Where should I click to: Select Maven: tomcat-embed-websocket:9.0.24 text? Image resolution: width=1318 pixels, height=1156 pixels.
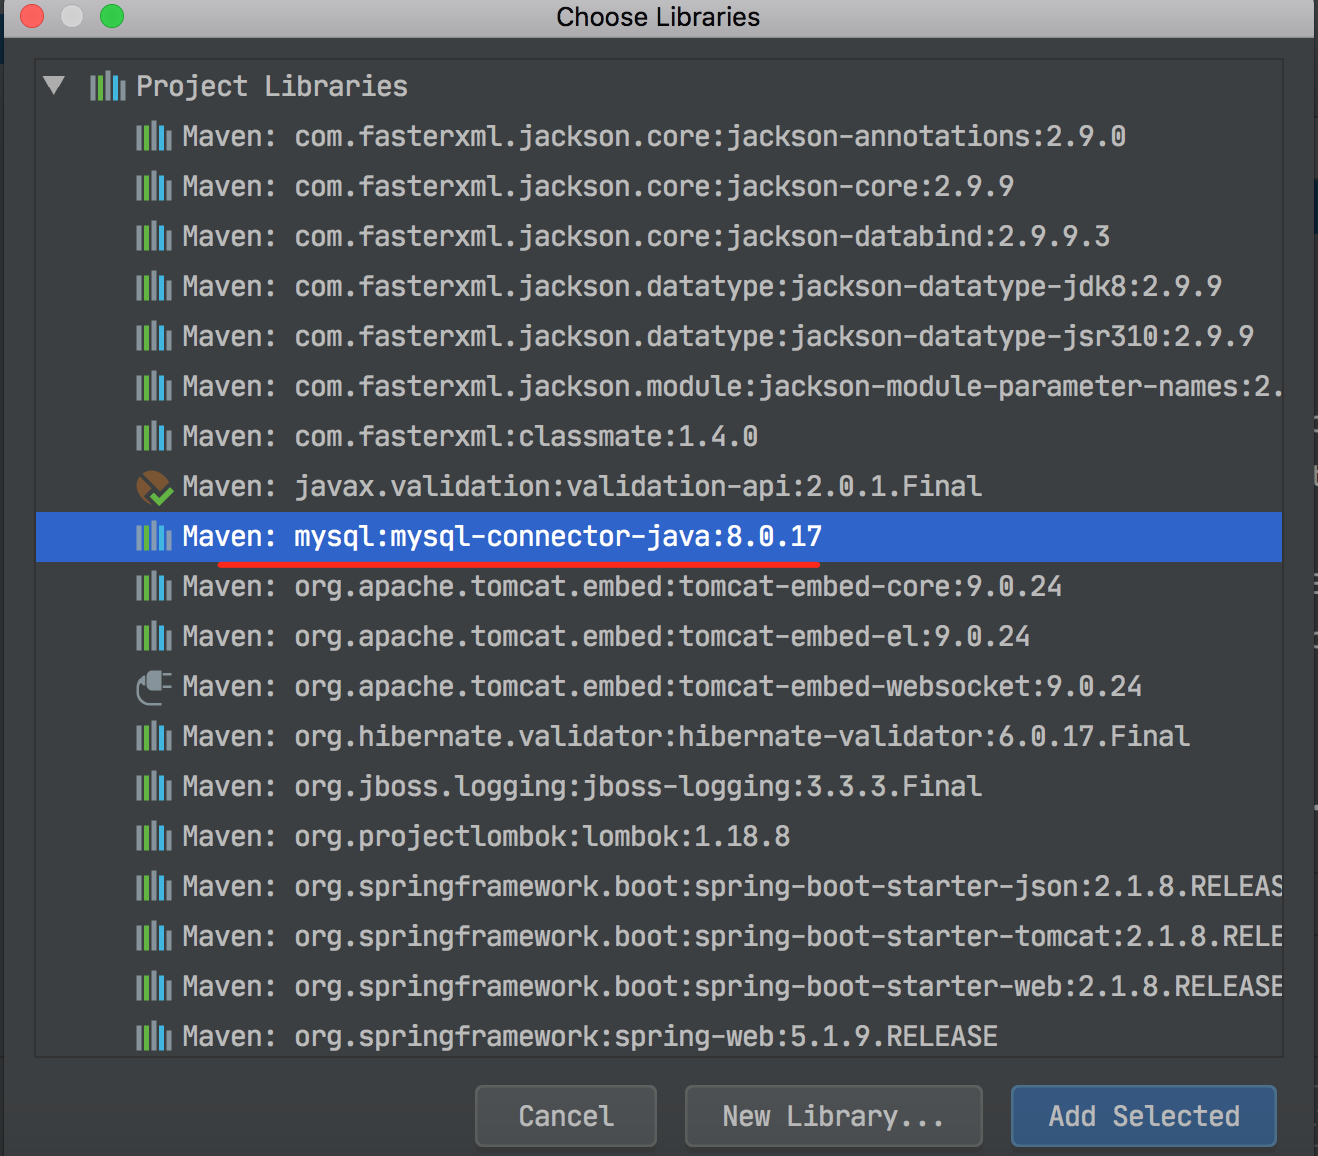(662, 686)
